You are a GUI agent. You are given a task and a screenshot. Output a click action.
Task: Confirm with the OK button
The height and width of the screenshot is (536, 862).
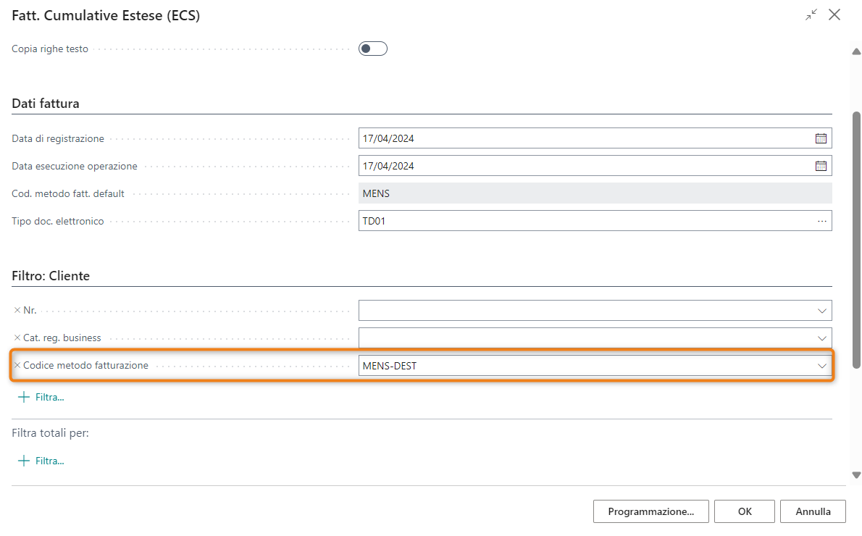(744, 511)
